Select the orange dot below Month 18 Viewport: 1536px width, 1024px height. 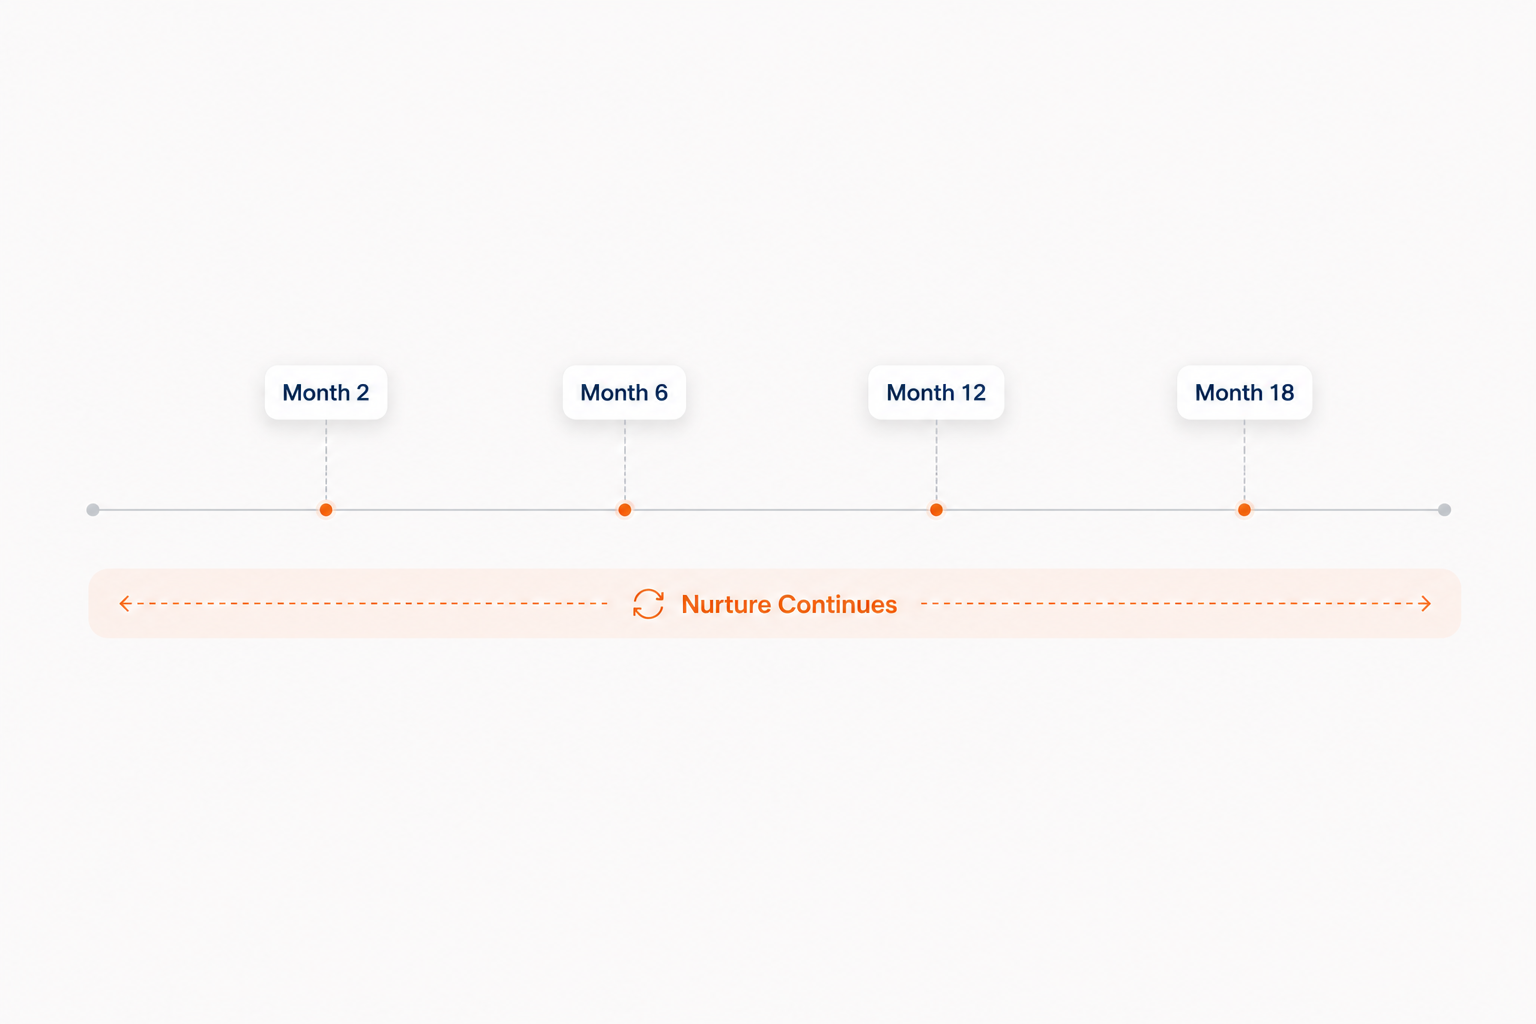(1244, 510)
